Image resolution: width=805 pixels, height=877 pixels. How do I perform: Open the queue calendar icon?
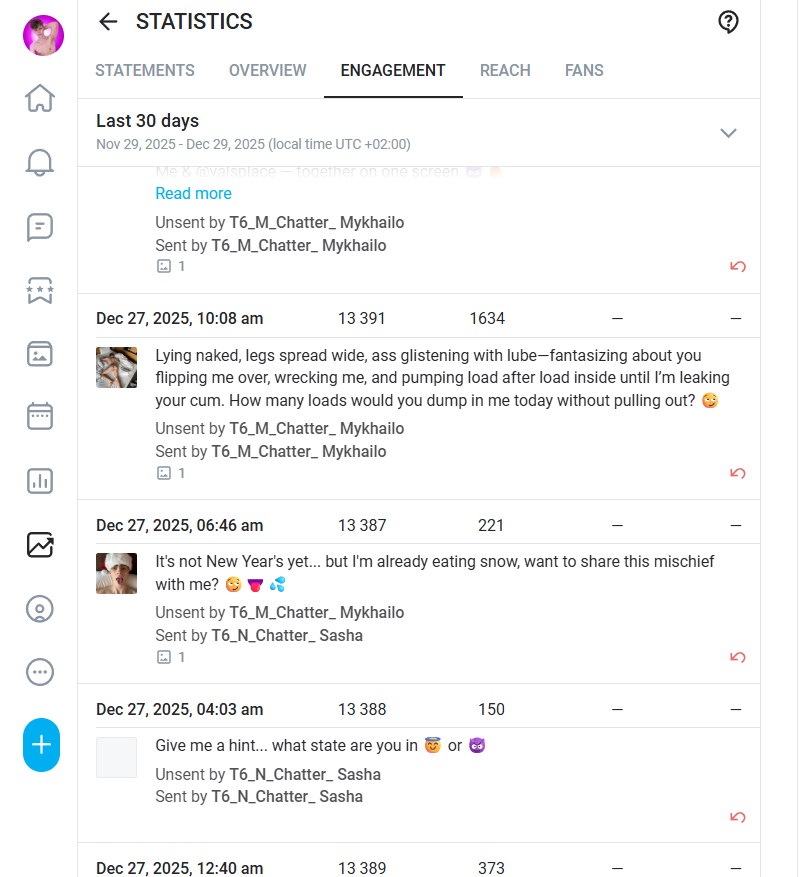coord(40,416)
